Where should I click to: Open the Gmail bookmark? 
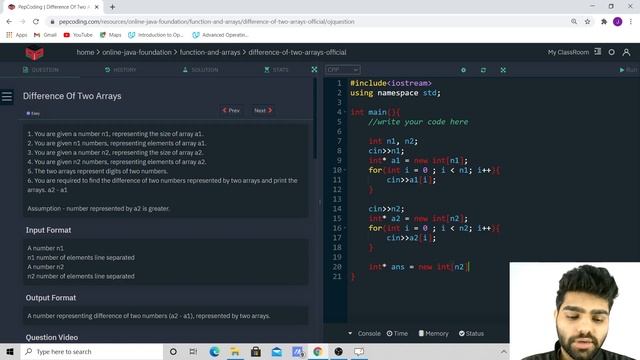click(45, 35)
